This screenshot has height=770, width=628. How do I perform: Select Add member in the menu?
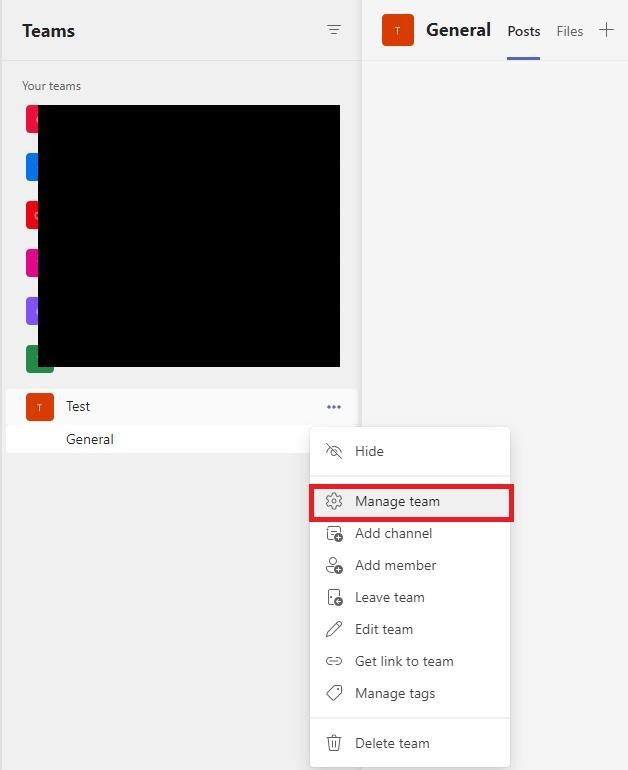click(410, 565)
